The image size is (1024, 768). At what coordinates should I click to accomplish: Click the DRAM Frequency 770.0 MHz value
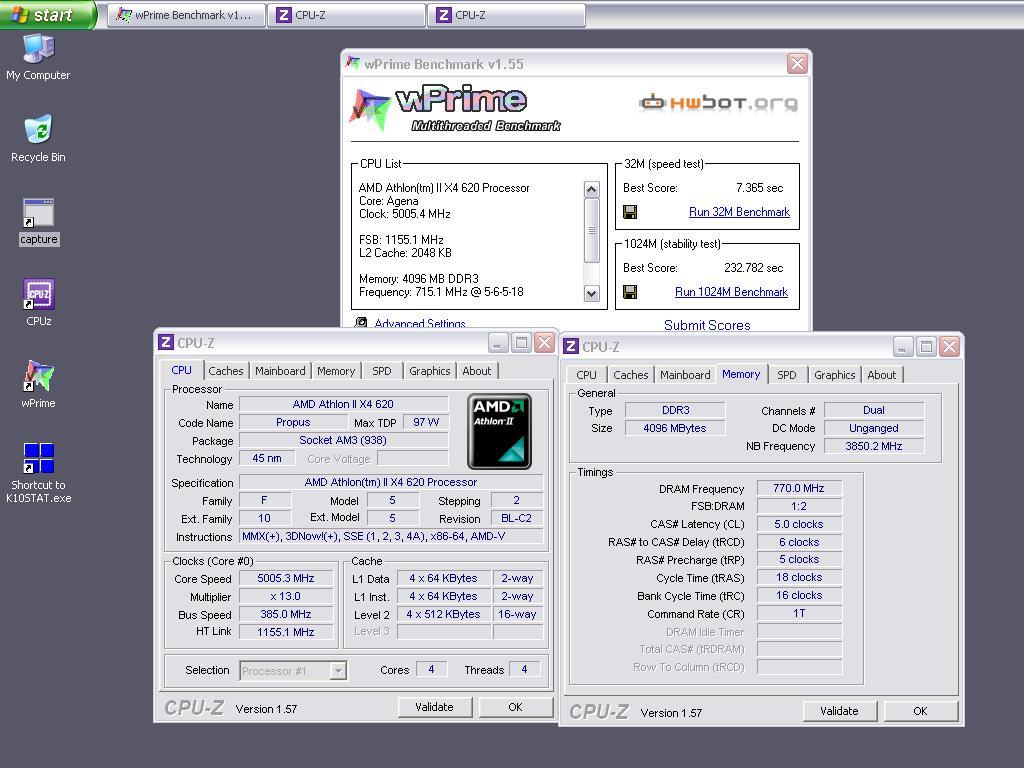pyautogui.click(x=799, y=488)
